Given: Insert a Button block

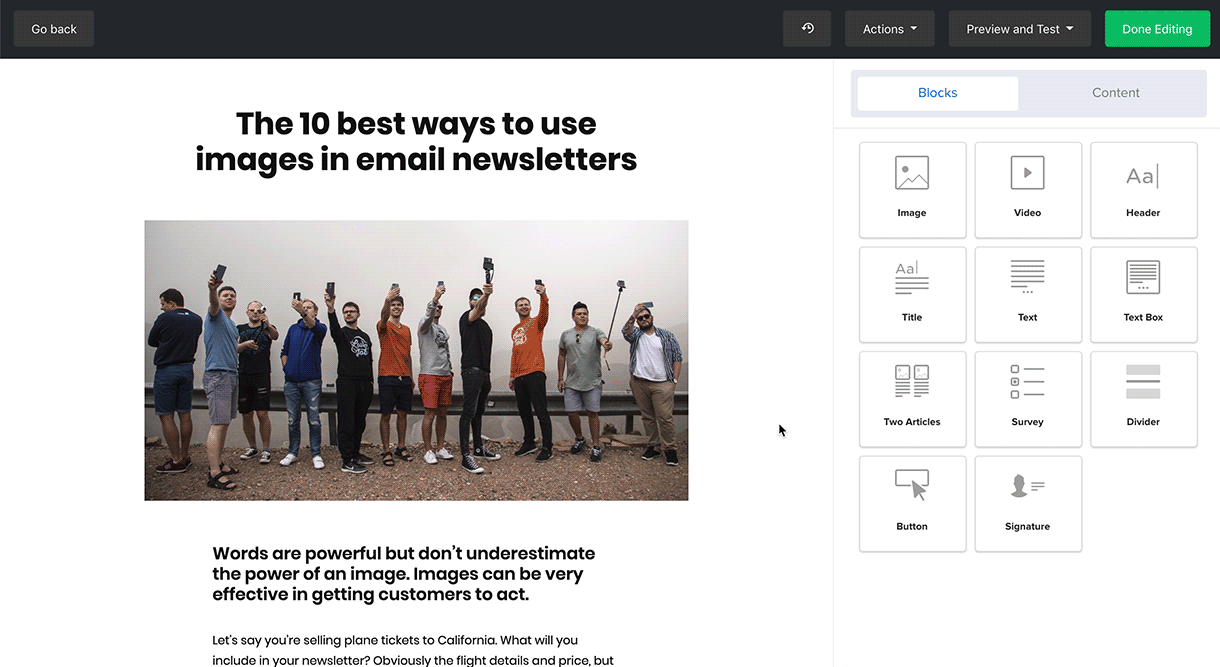Looking at the screenshot, I should click(x=911, y=503).
